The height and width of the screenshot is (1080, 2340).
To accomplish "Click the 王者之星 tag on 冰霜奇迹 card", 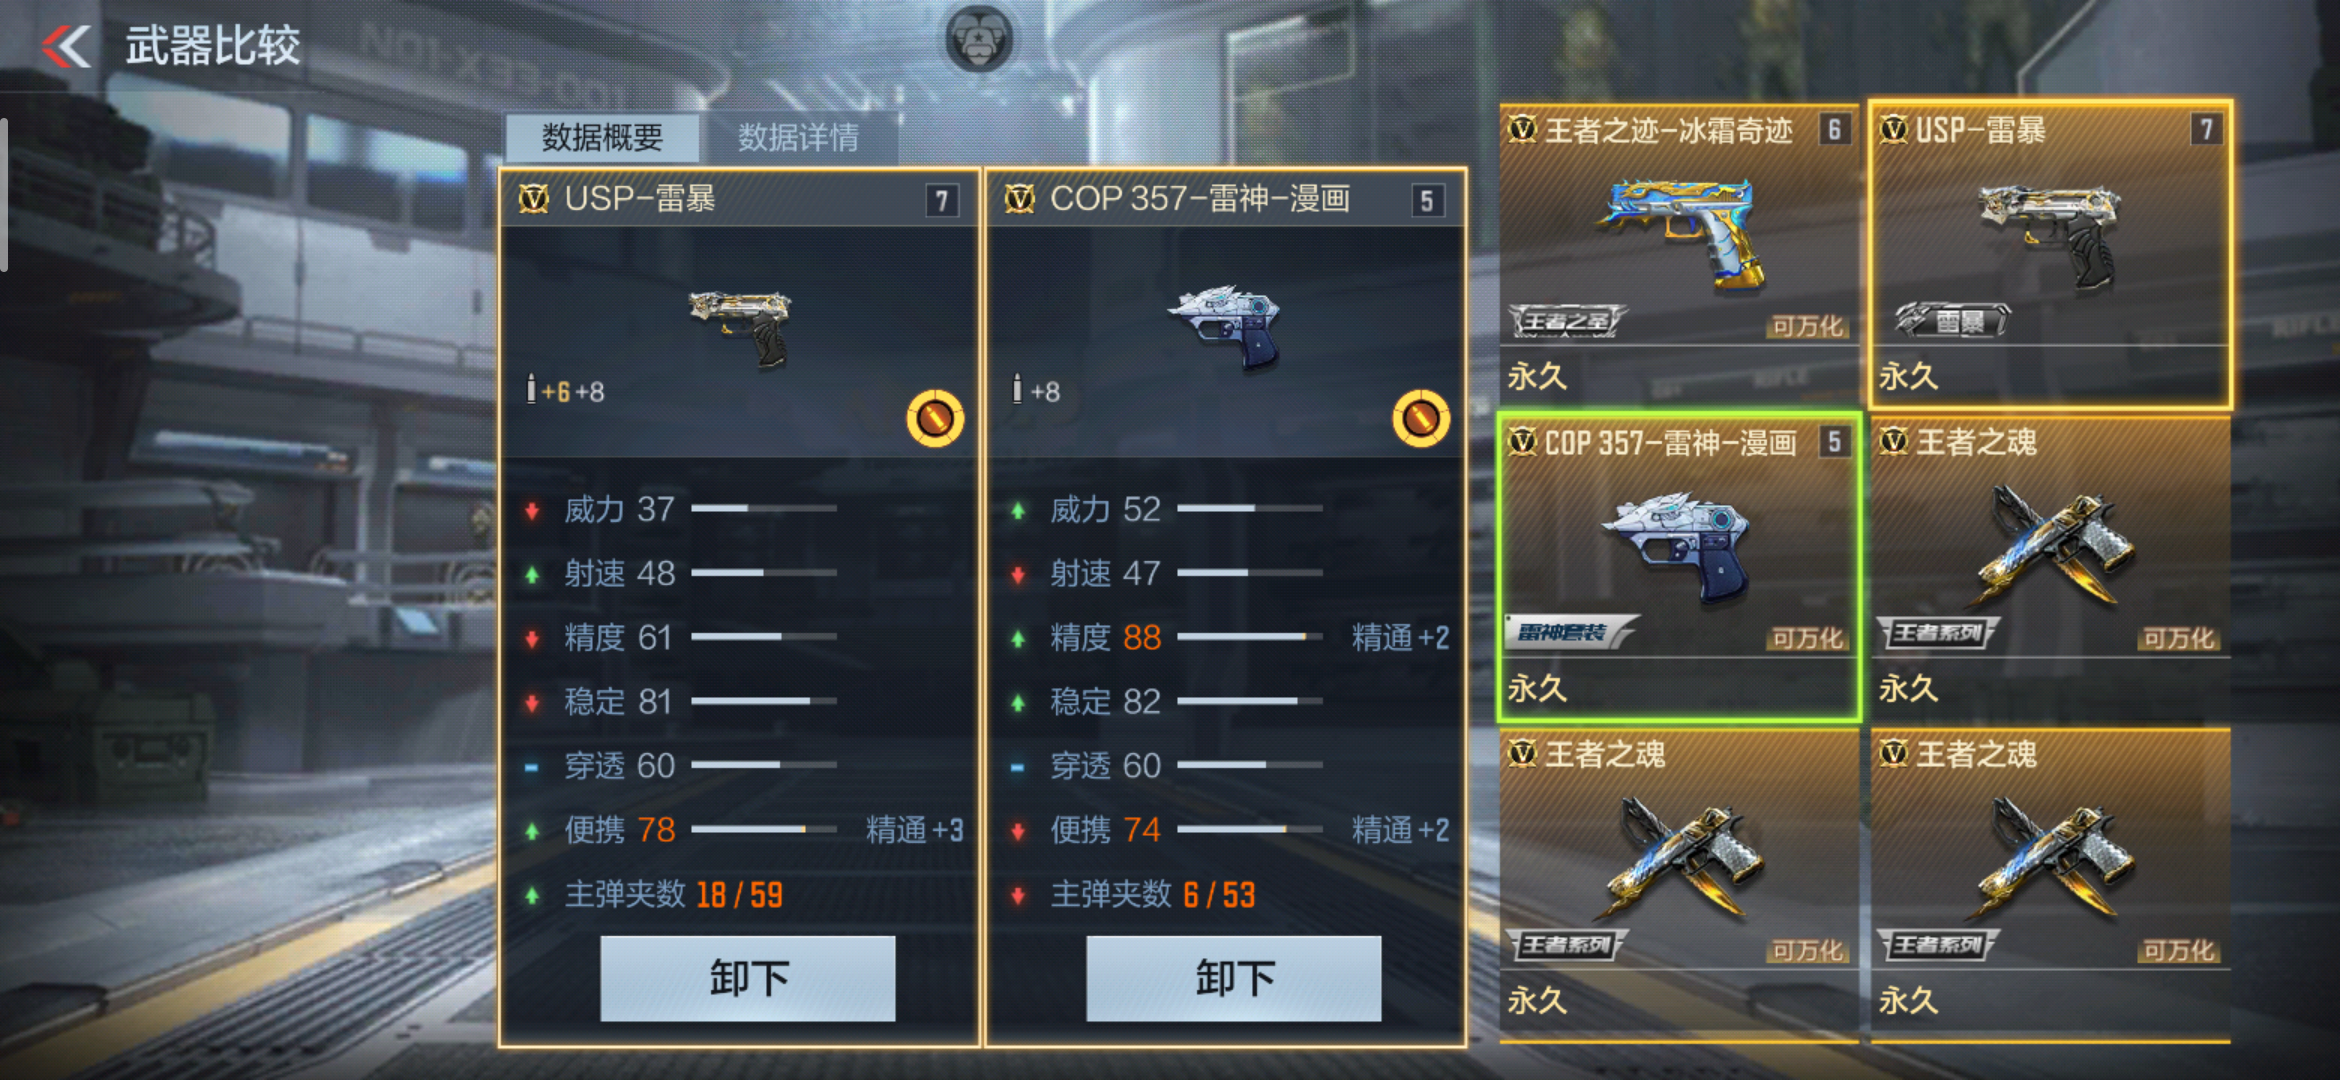I will pyautogui.click(x=1567, y=321).
